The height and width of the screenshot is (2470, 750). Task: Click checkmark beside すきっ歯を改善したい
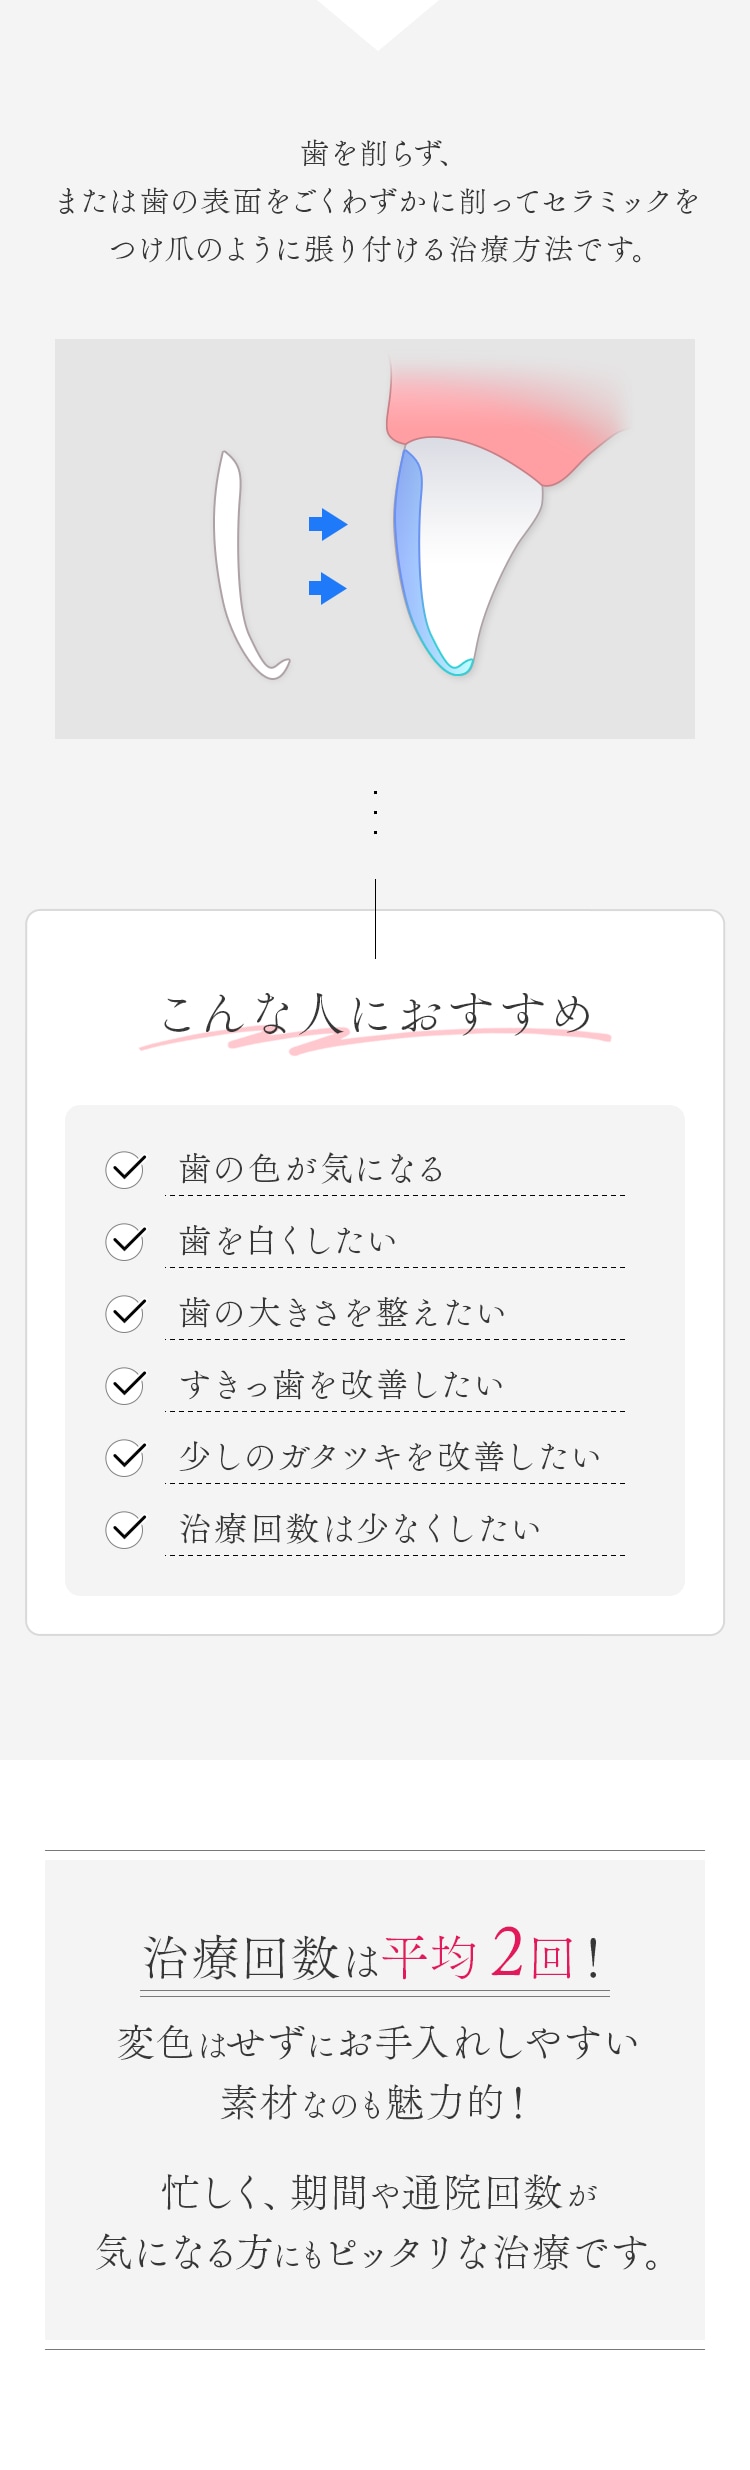tap(126, 1385)
